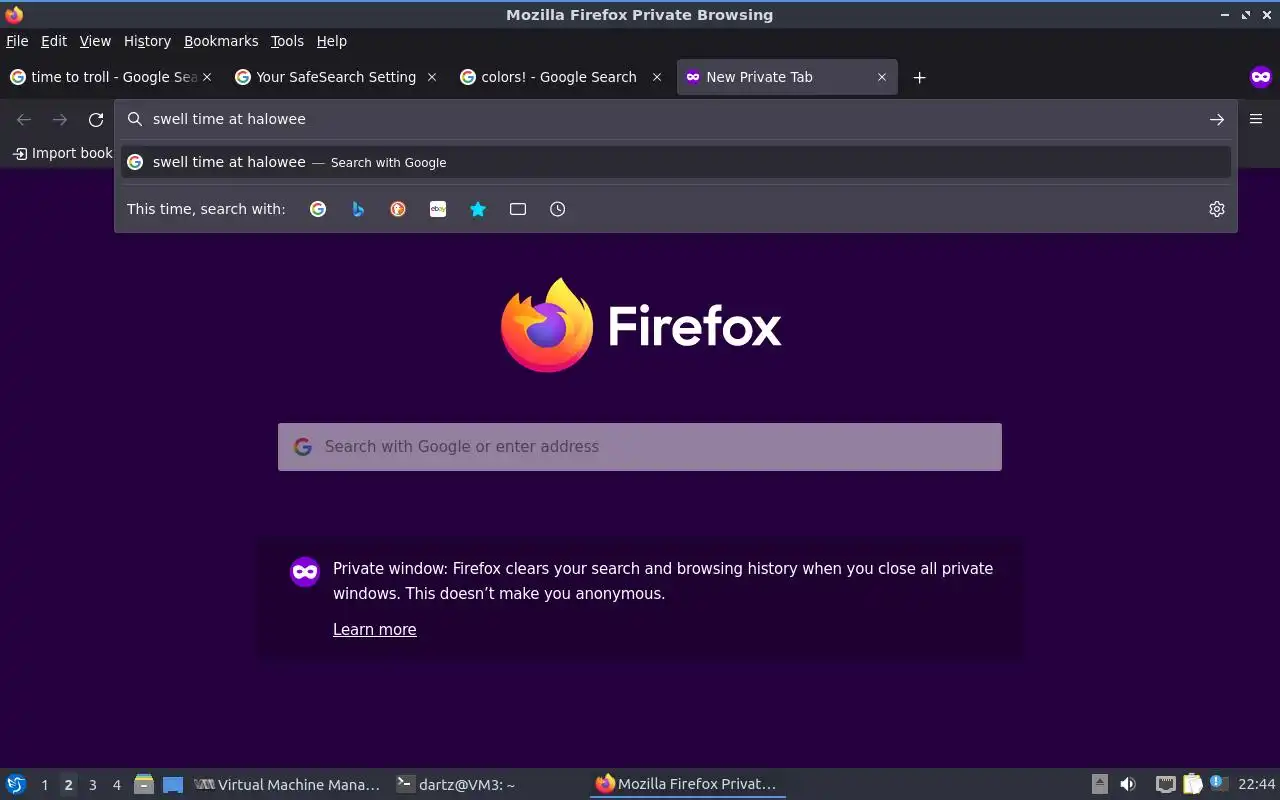Screen dimensions: 1280x800
Task: Open the View menu
Action: coord(95,41)
